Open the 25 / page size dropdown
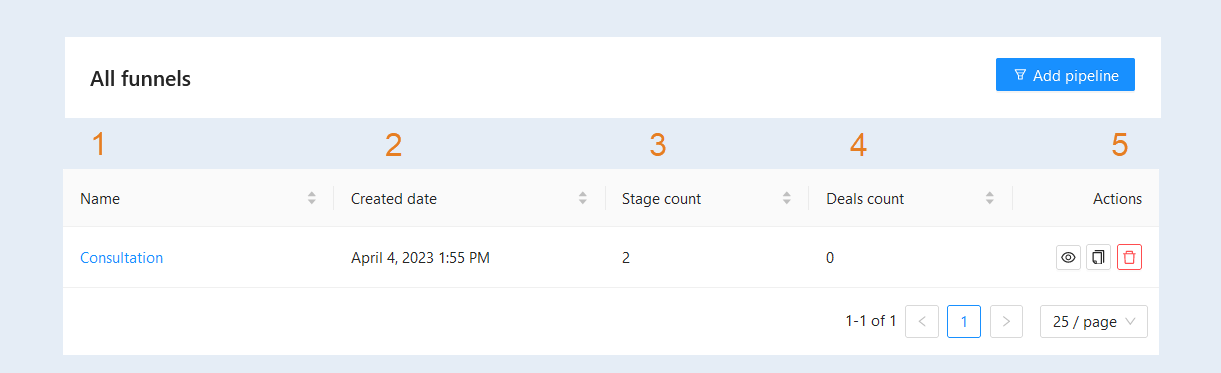The image size is (1221, 373). 1094,321
